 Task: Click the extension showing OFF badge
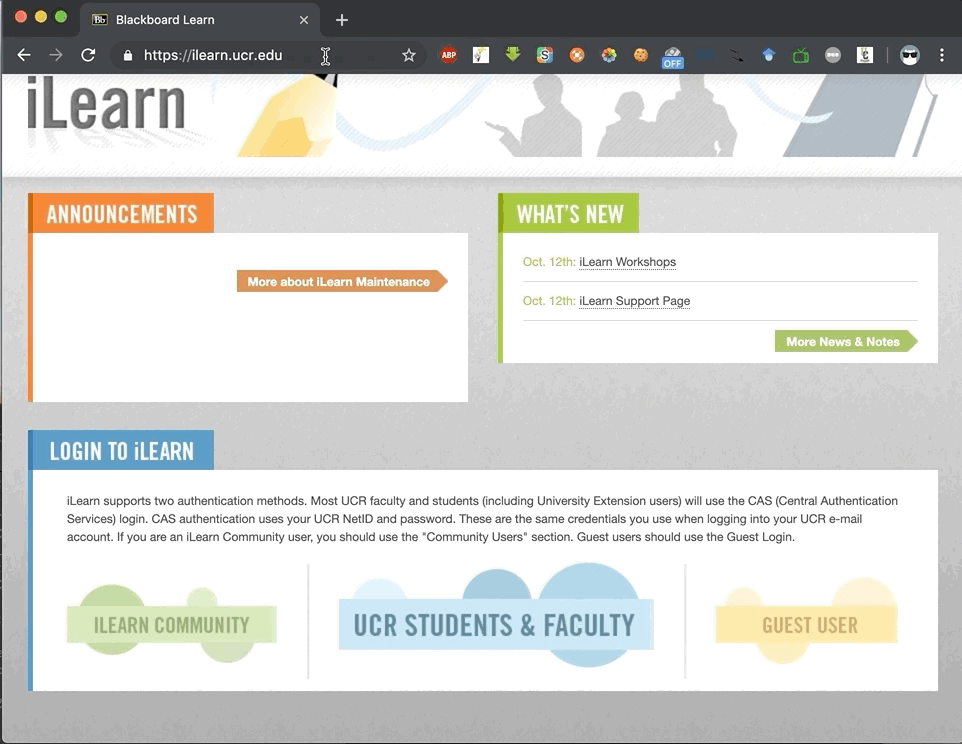[x=672, y=57]
